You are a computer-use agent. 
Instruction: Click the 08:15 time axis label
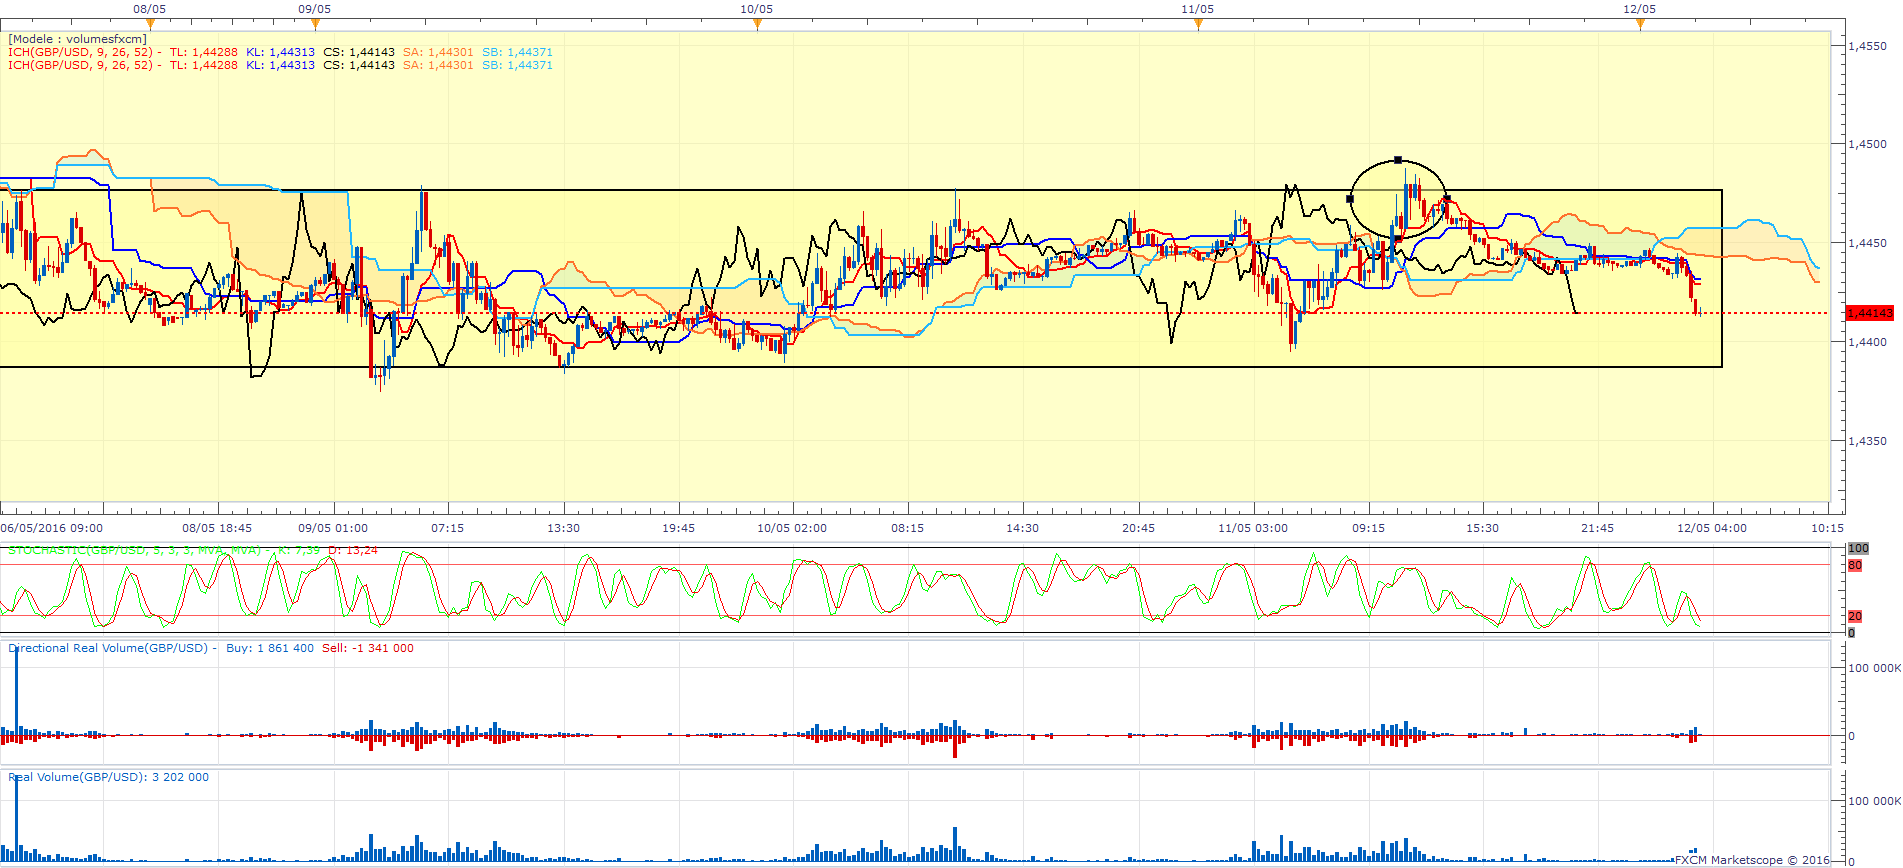point(908,528)
